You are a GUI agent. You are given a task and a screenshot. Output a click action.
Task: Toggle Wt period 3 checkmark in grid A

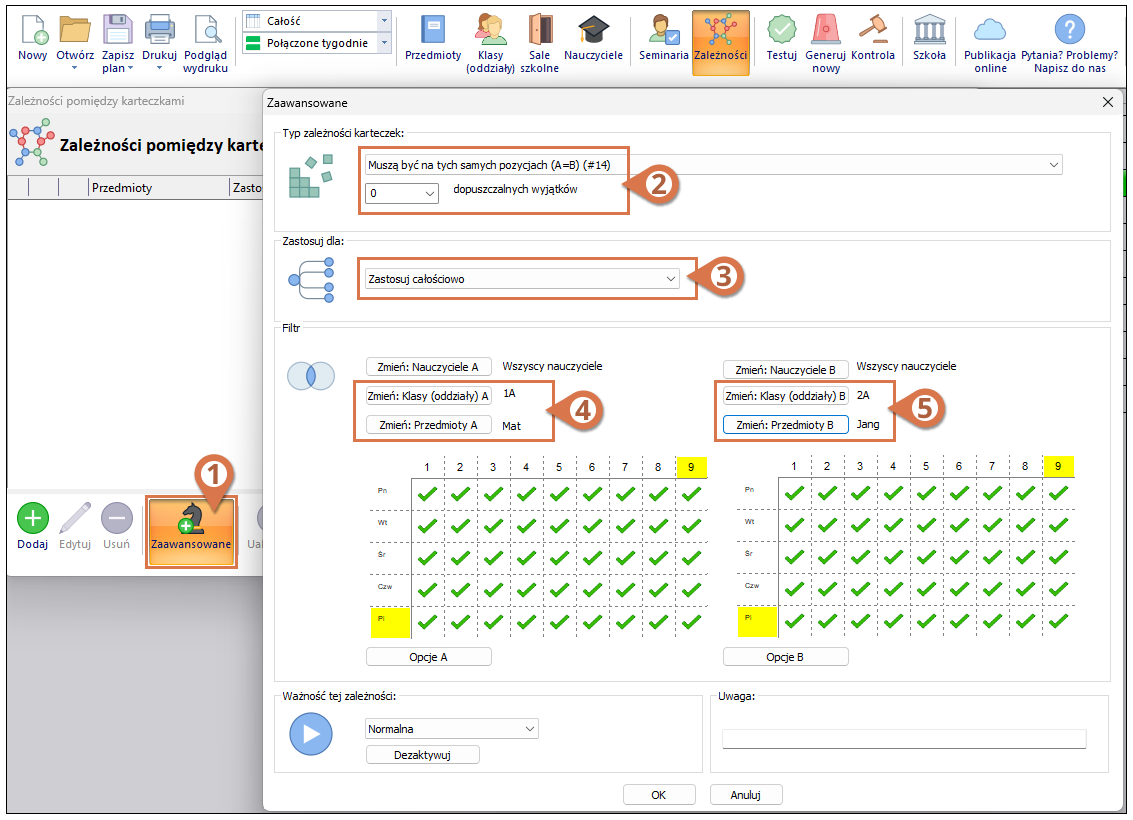point(494,525)
